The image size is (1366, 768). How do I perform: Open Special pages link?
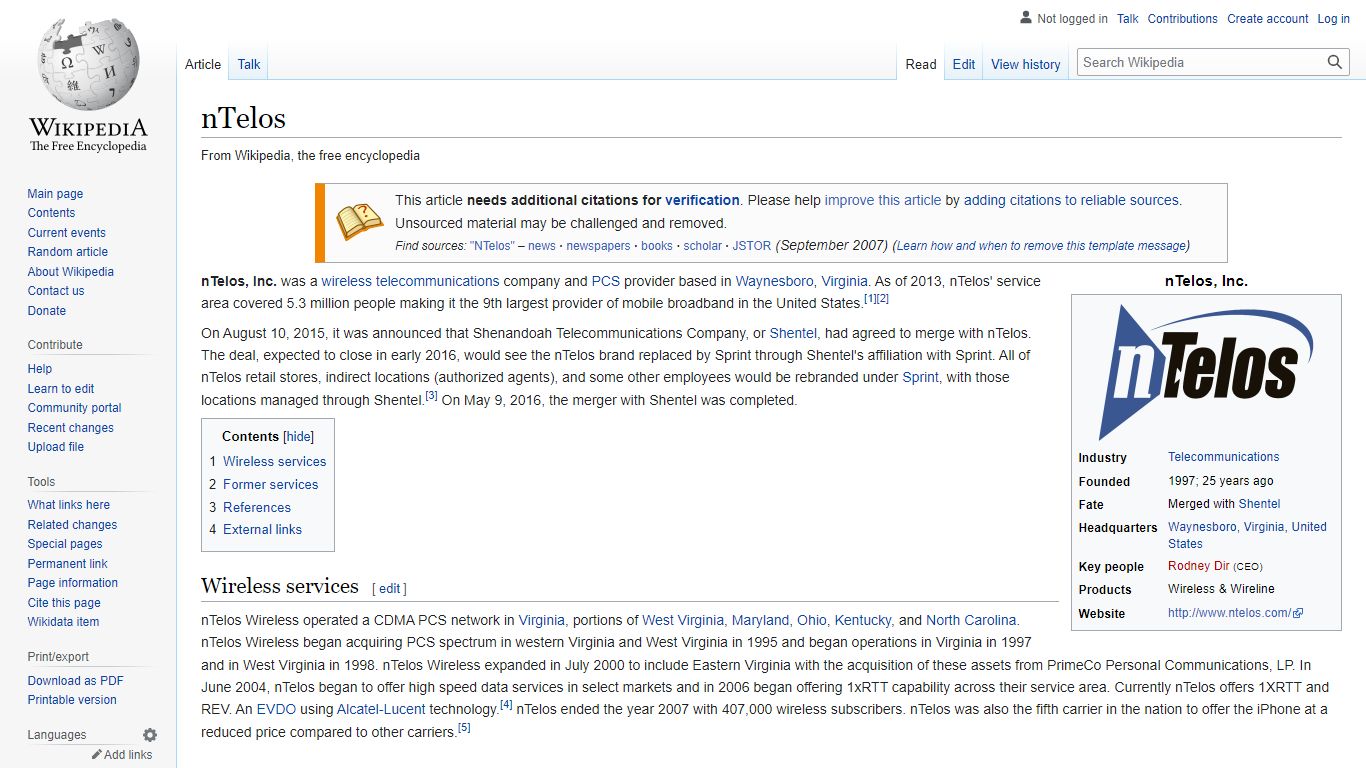click(x=65, y=544)
